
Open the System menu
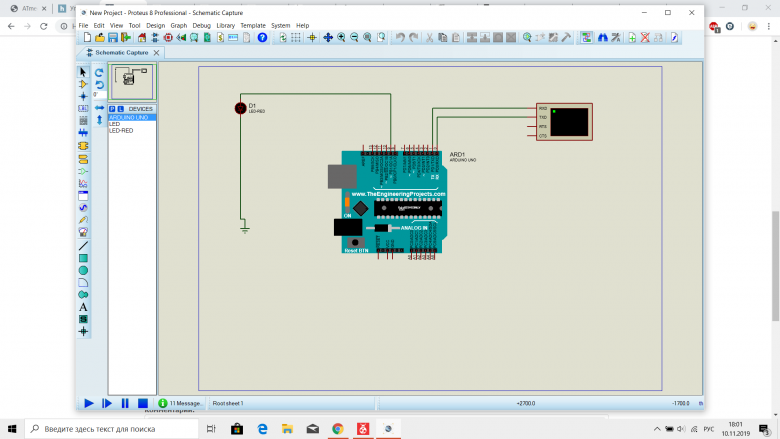pyautogui.click(x=281, y=25)
